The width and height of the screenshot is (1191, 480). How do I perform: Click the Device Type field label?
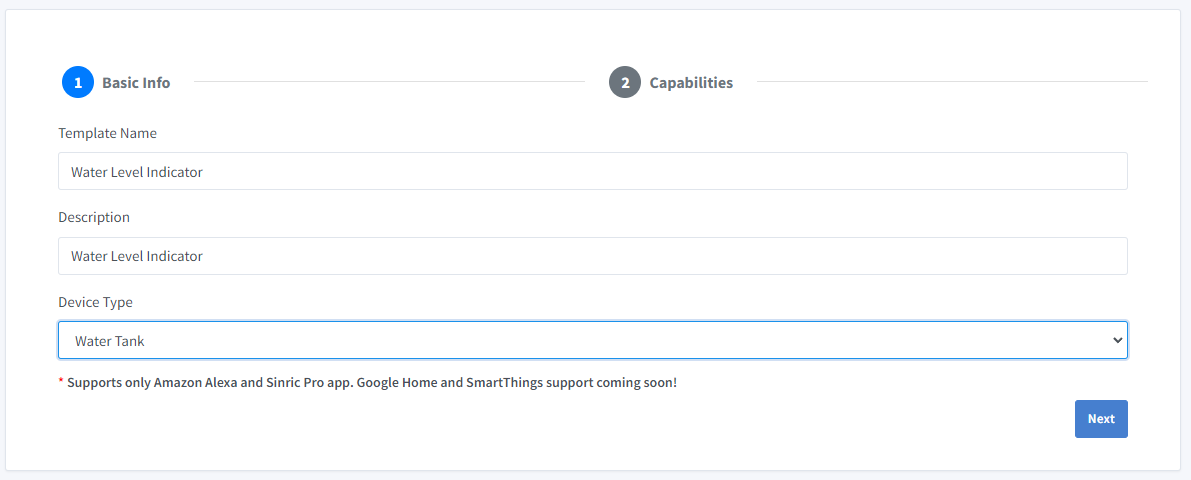(95, 302)
